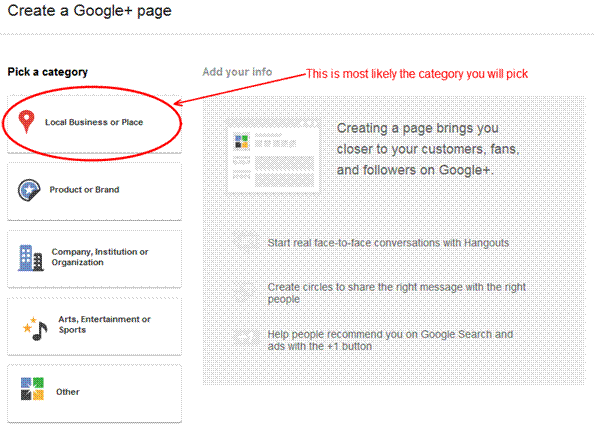This screenshot has height=427, width=594.
Task: Click the Google+ page preview thumbnail
Action: (x=274, y=155)
